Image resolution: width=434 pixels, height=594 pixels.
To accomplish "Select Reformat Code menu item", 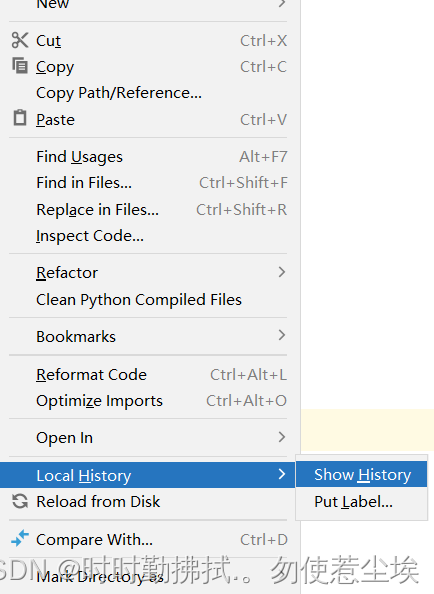I will click(148, 375).
